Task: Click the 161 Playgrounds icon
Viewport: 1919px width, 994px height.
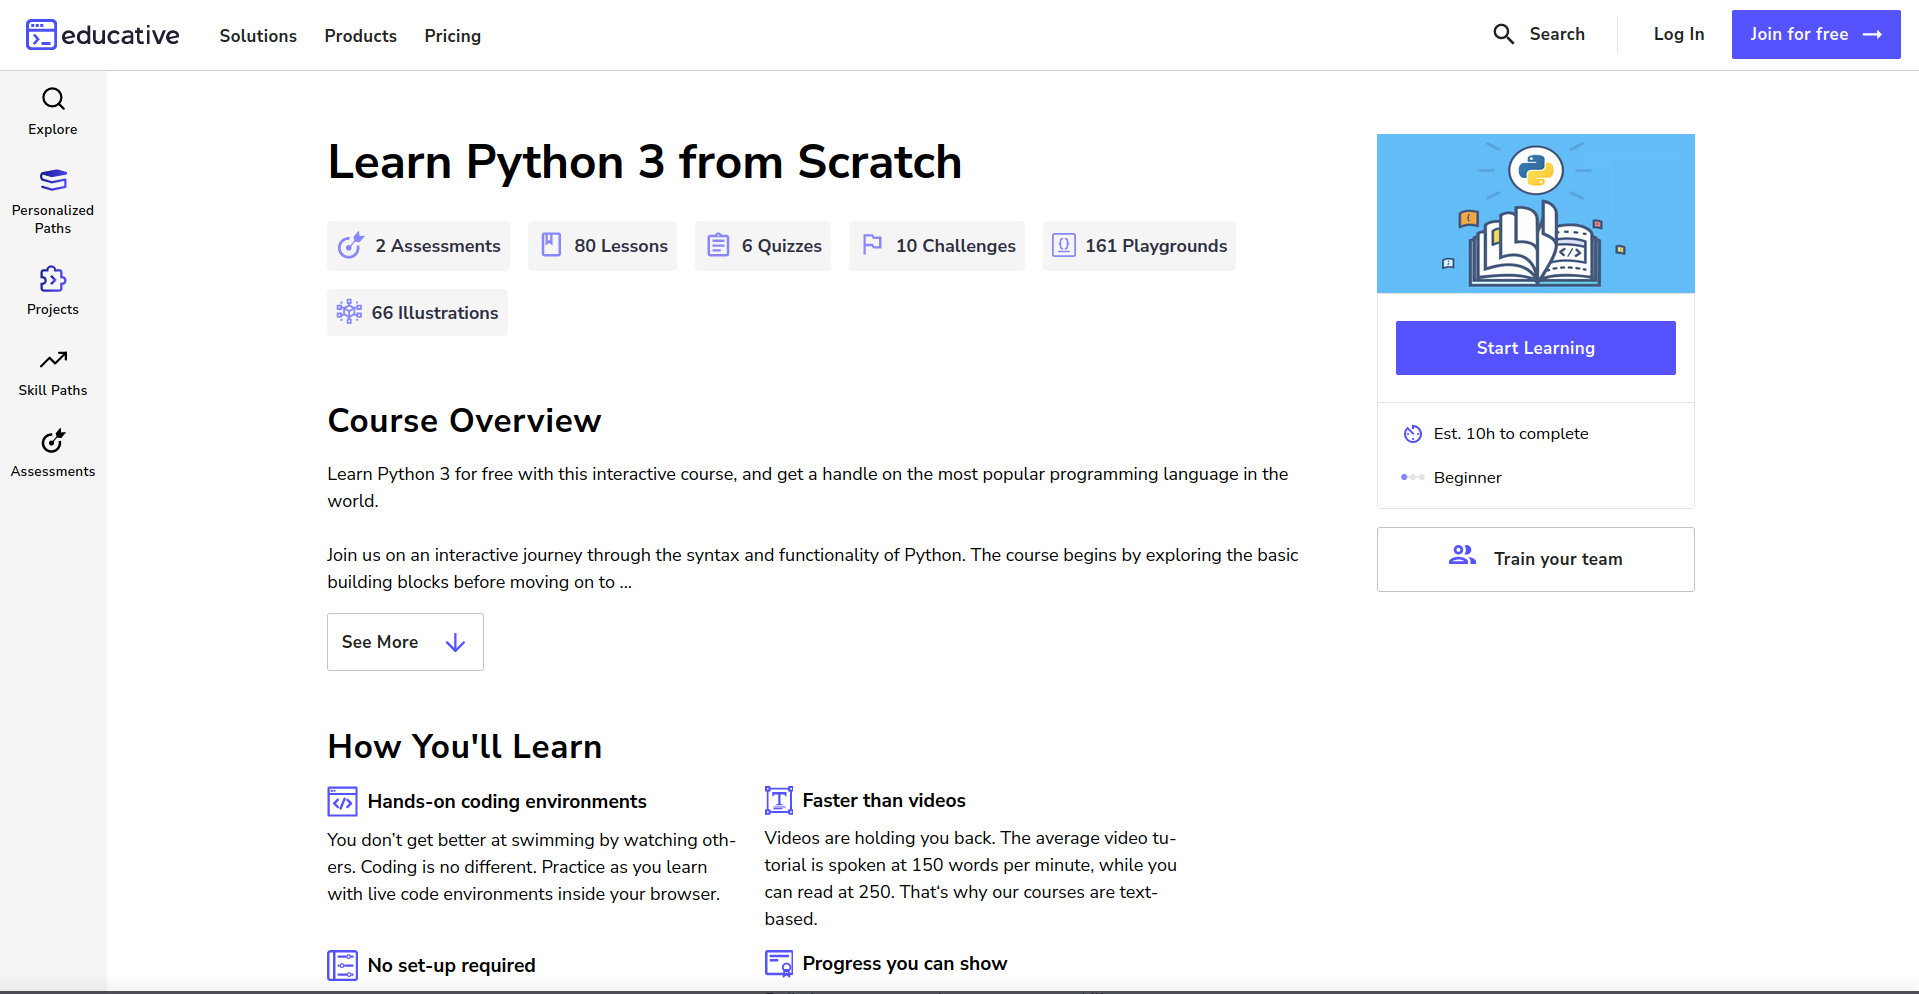Action: (x=1064, y=245)
